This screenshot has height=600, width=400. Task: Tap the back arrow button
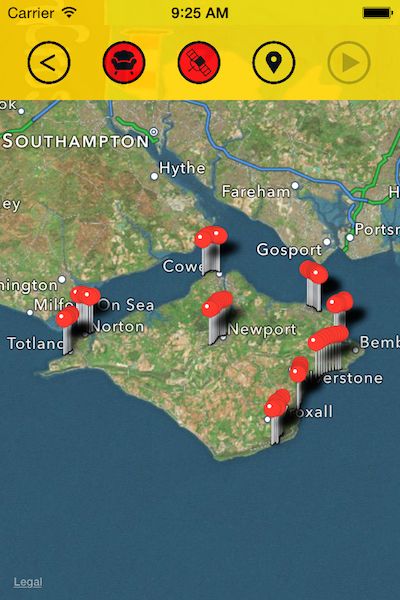(x=49, y=62)
